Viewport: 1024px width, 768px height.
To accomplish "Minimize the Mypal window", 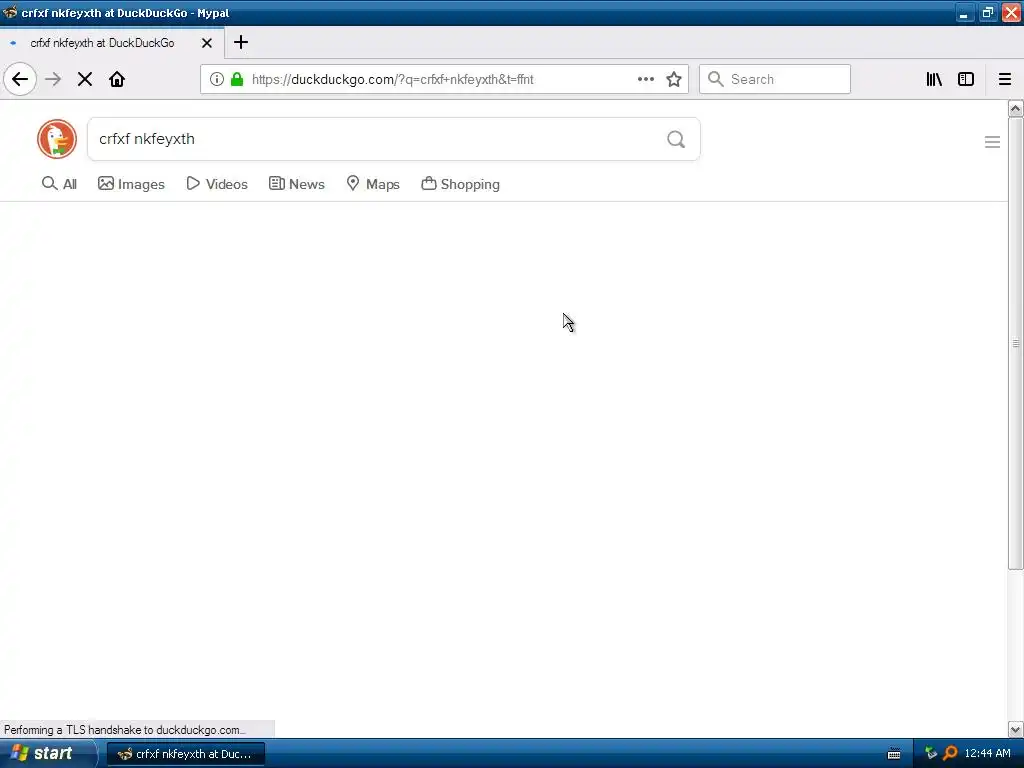I will [x=964, y=13].
